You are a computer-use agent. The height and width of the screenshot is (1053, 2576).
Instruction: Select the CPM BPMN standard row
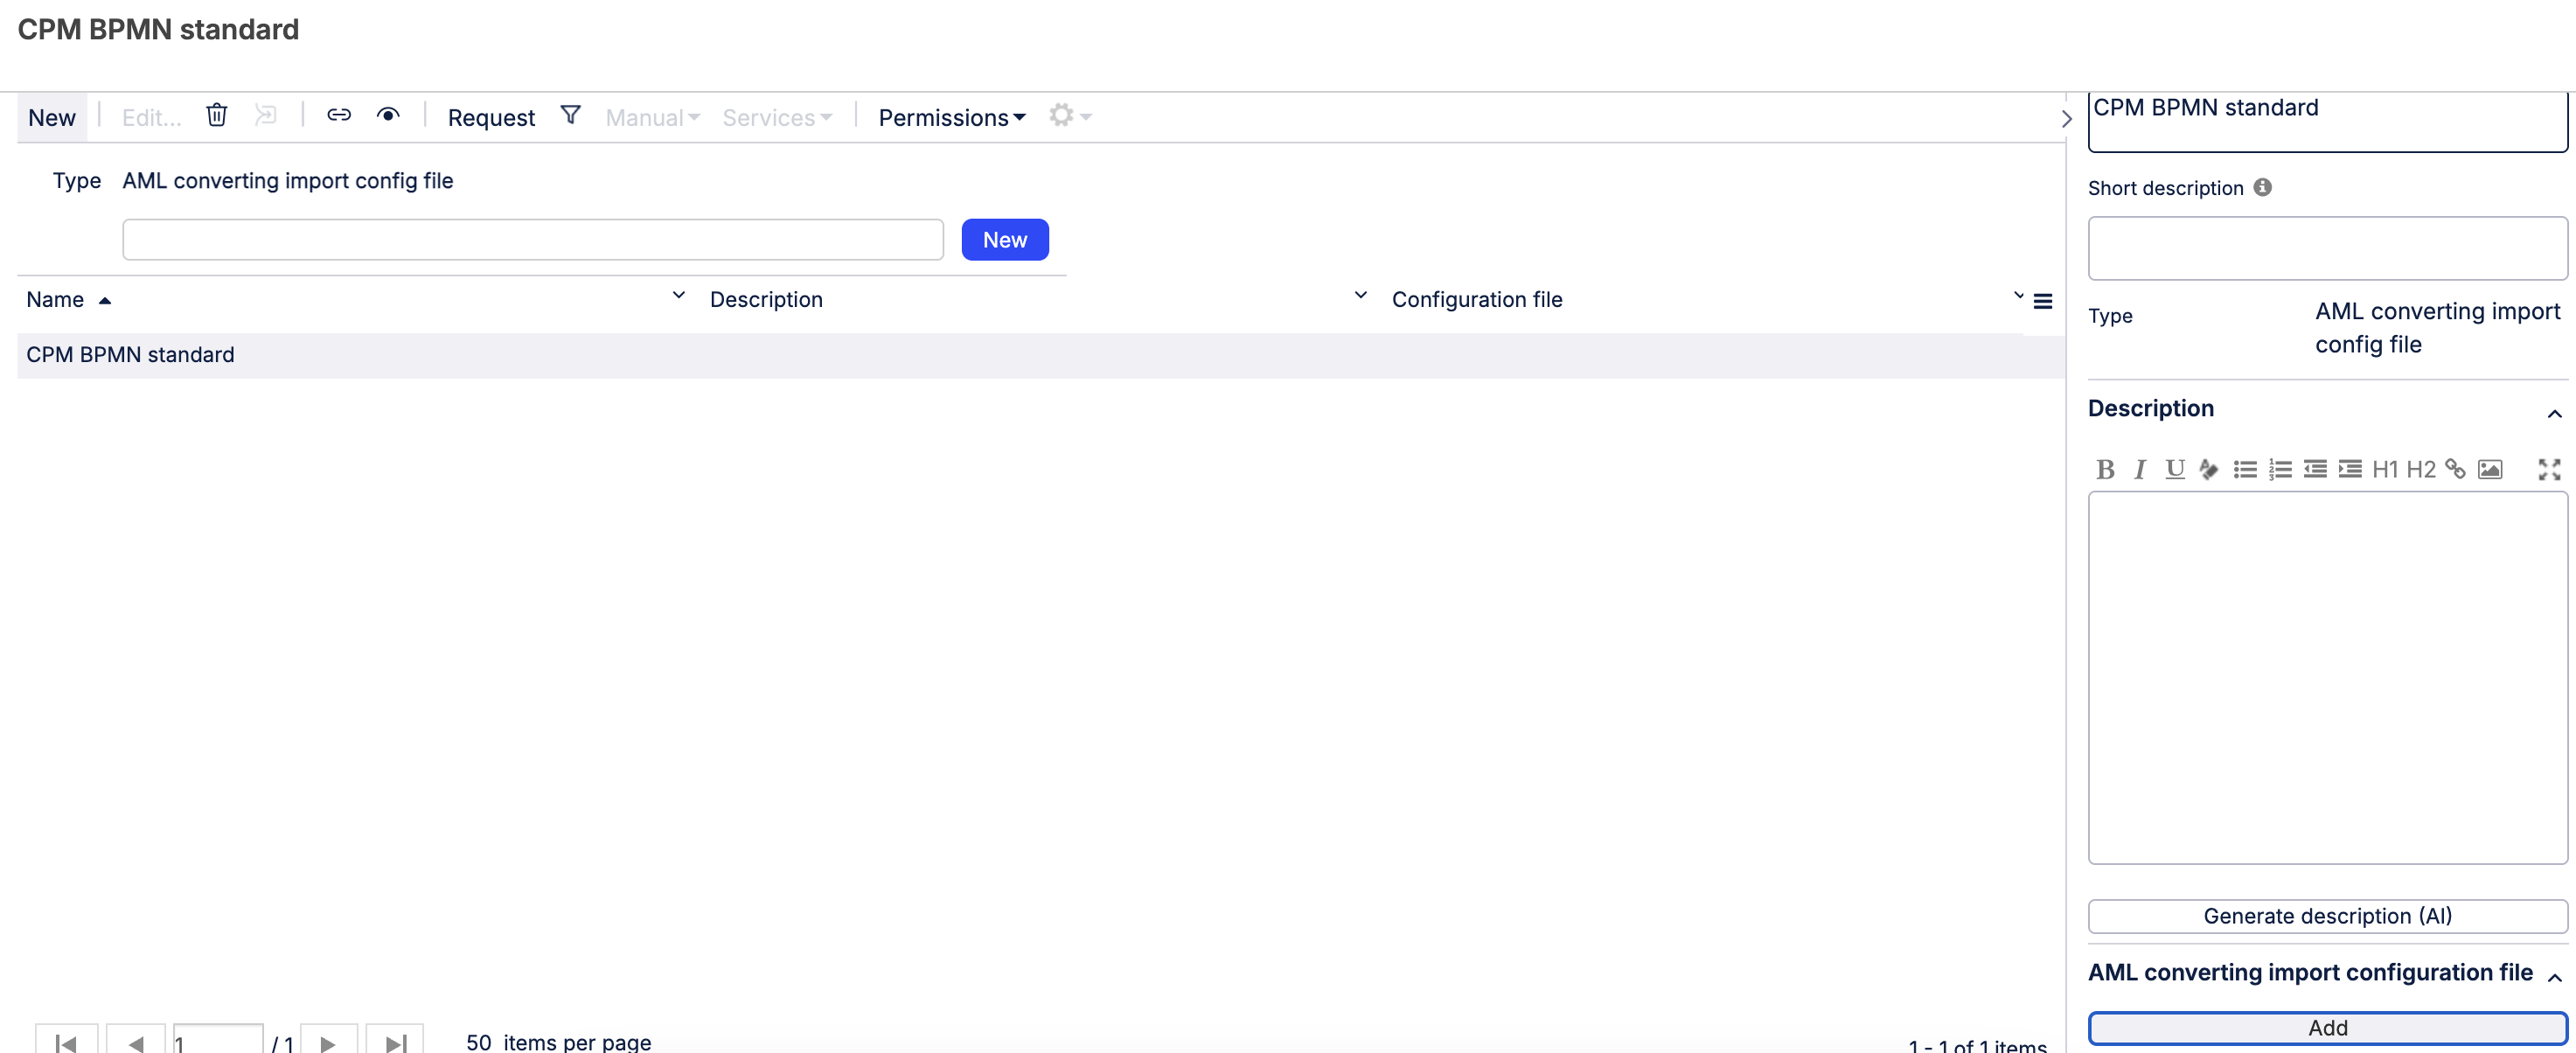(x=1041, y=355)
